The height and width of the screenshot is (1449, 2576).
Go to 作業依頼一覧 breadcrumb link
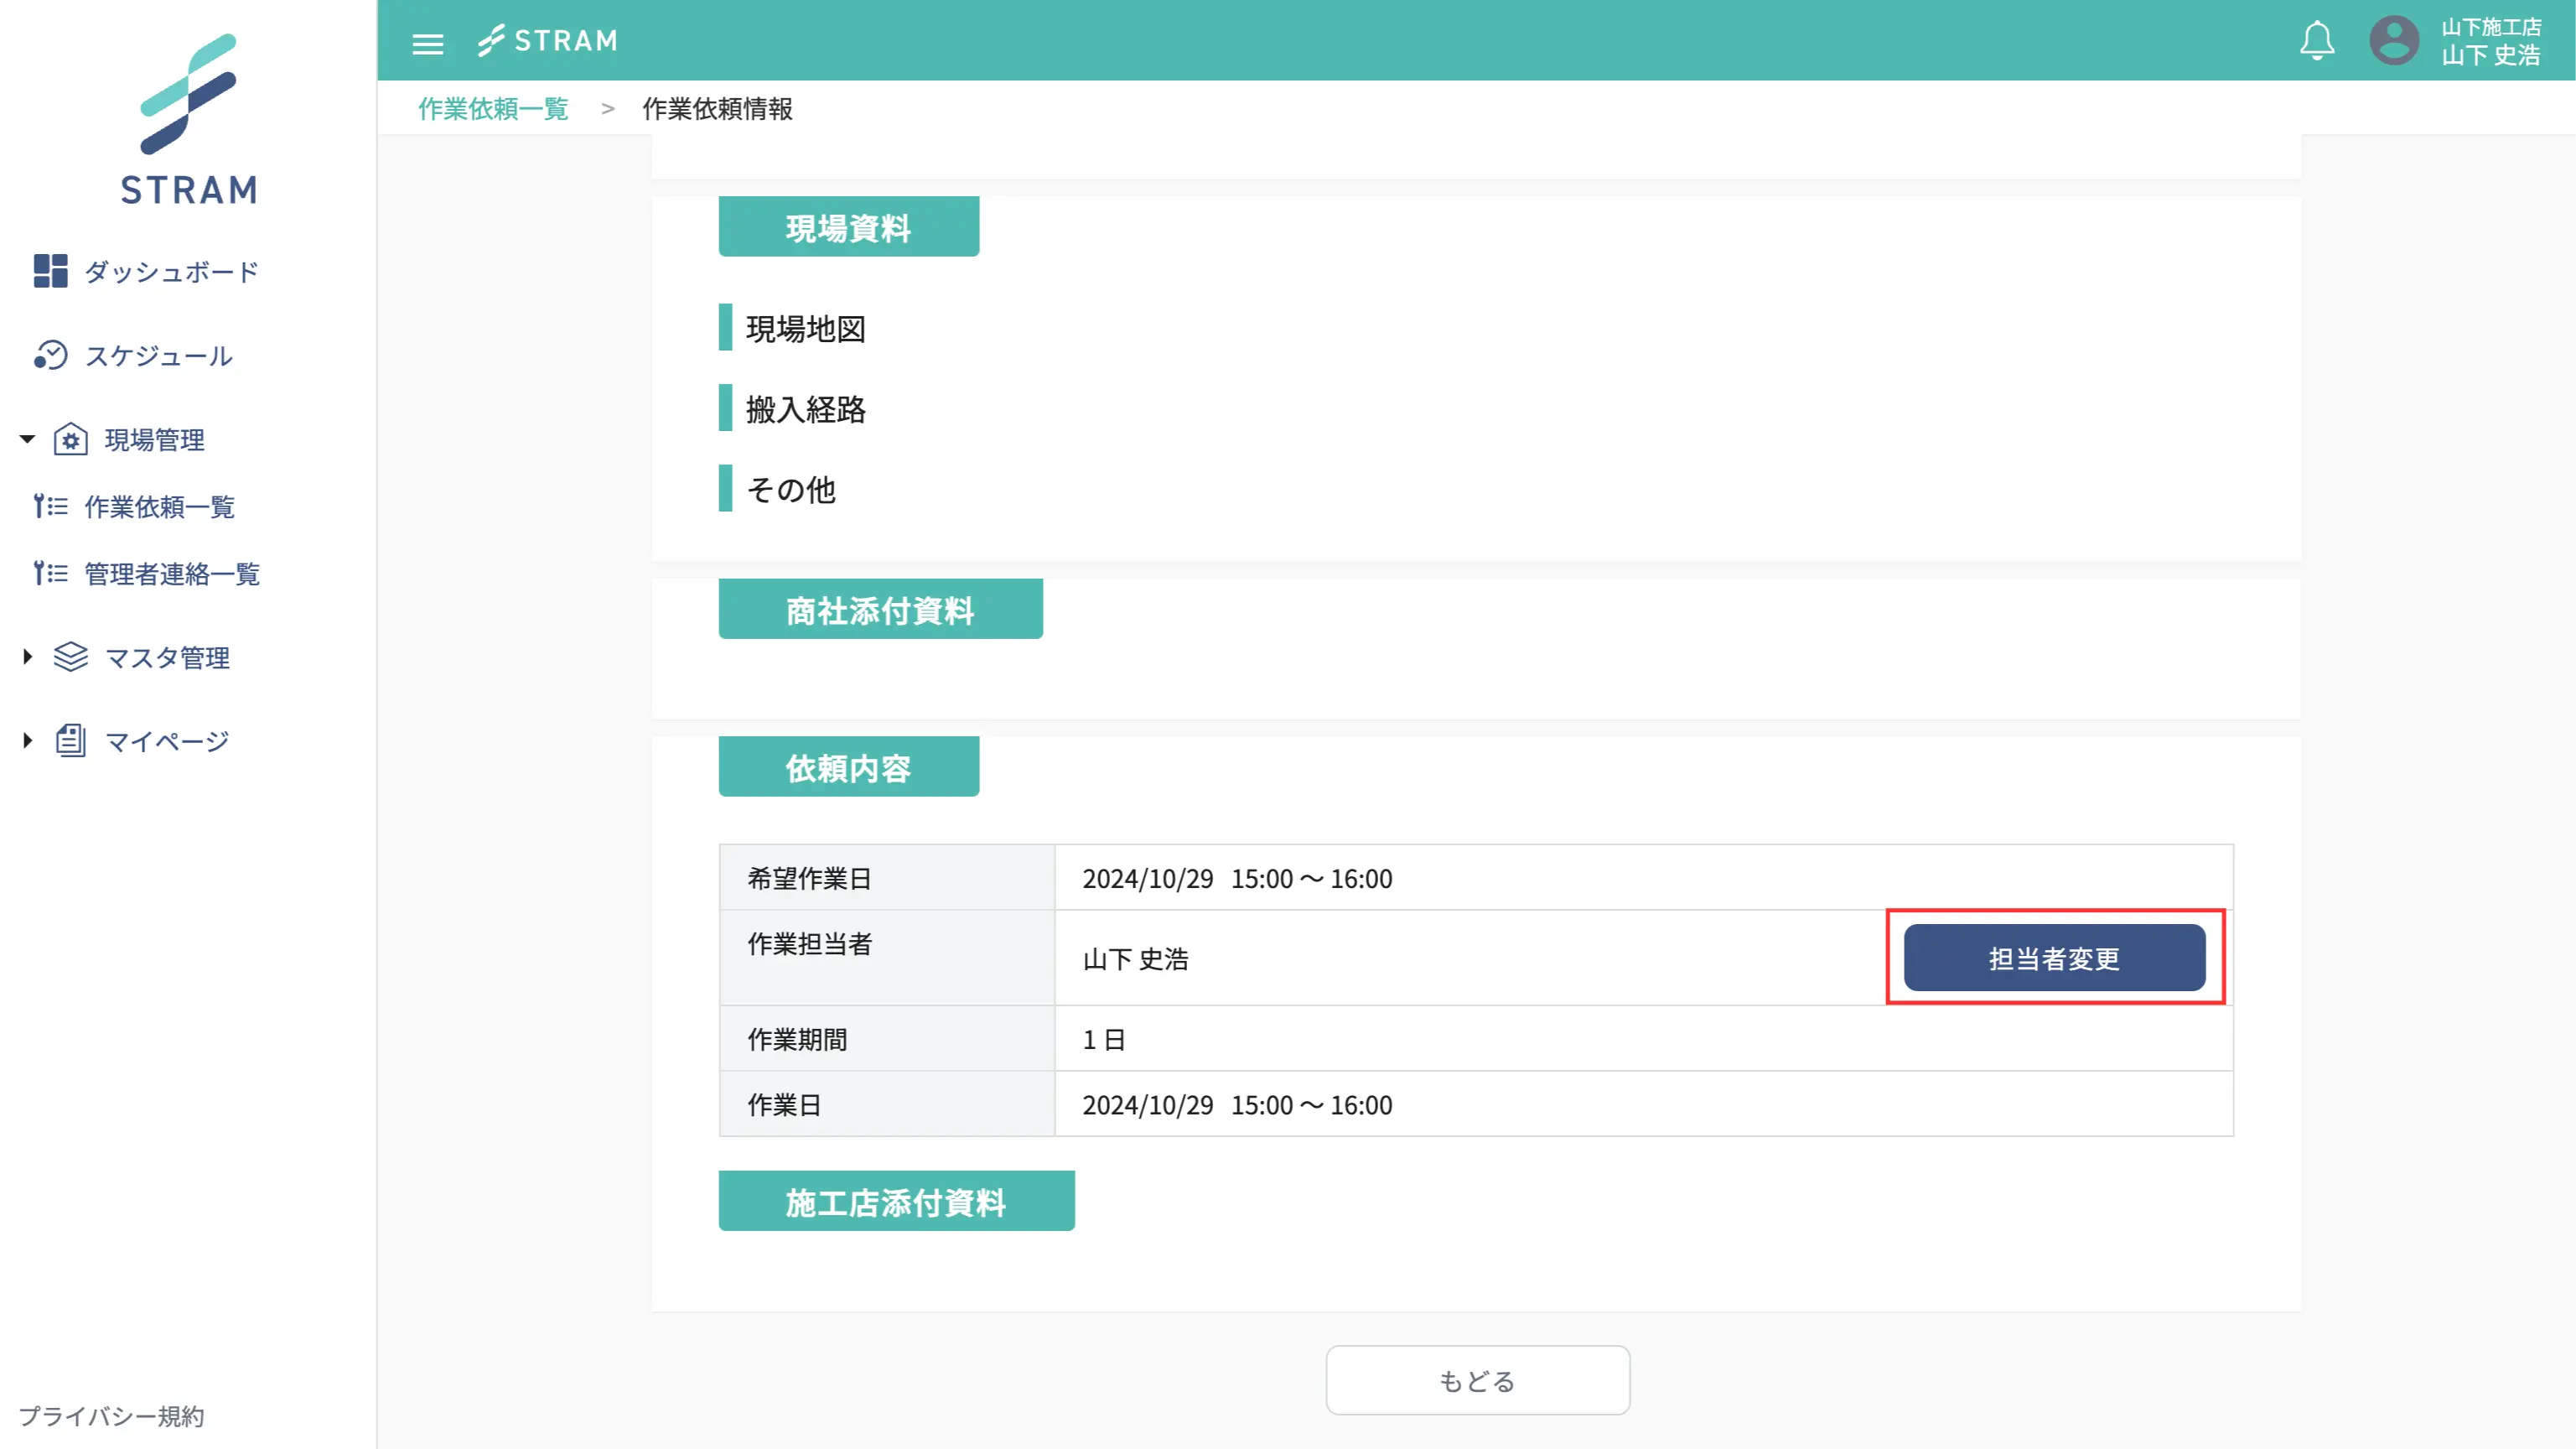(x=493, y=109)
